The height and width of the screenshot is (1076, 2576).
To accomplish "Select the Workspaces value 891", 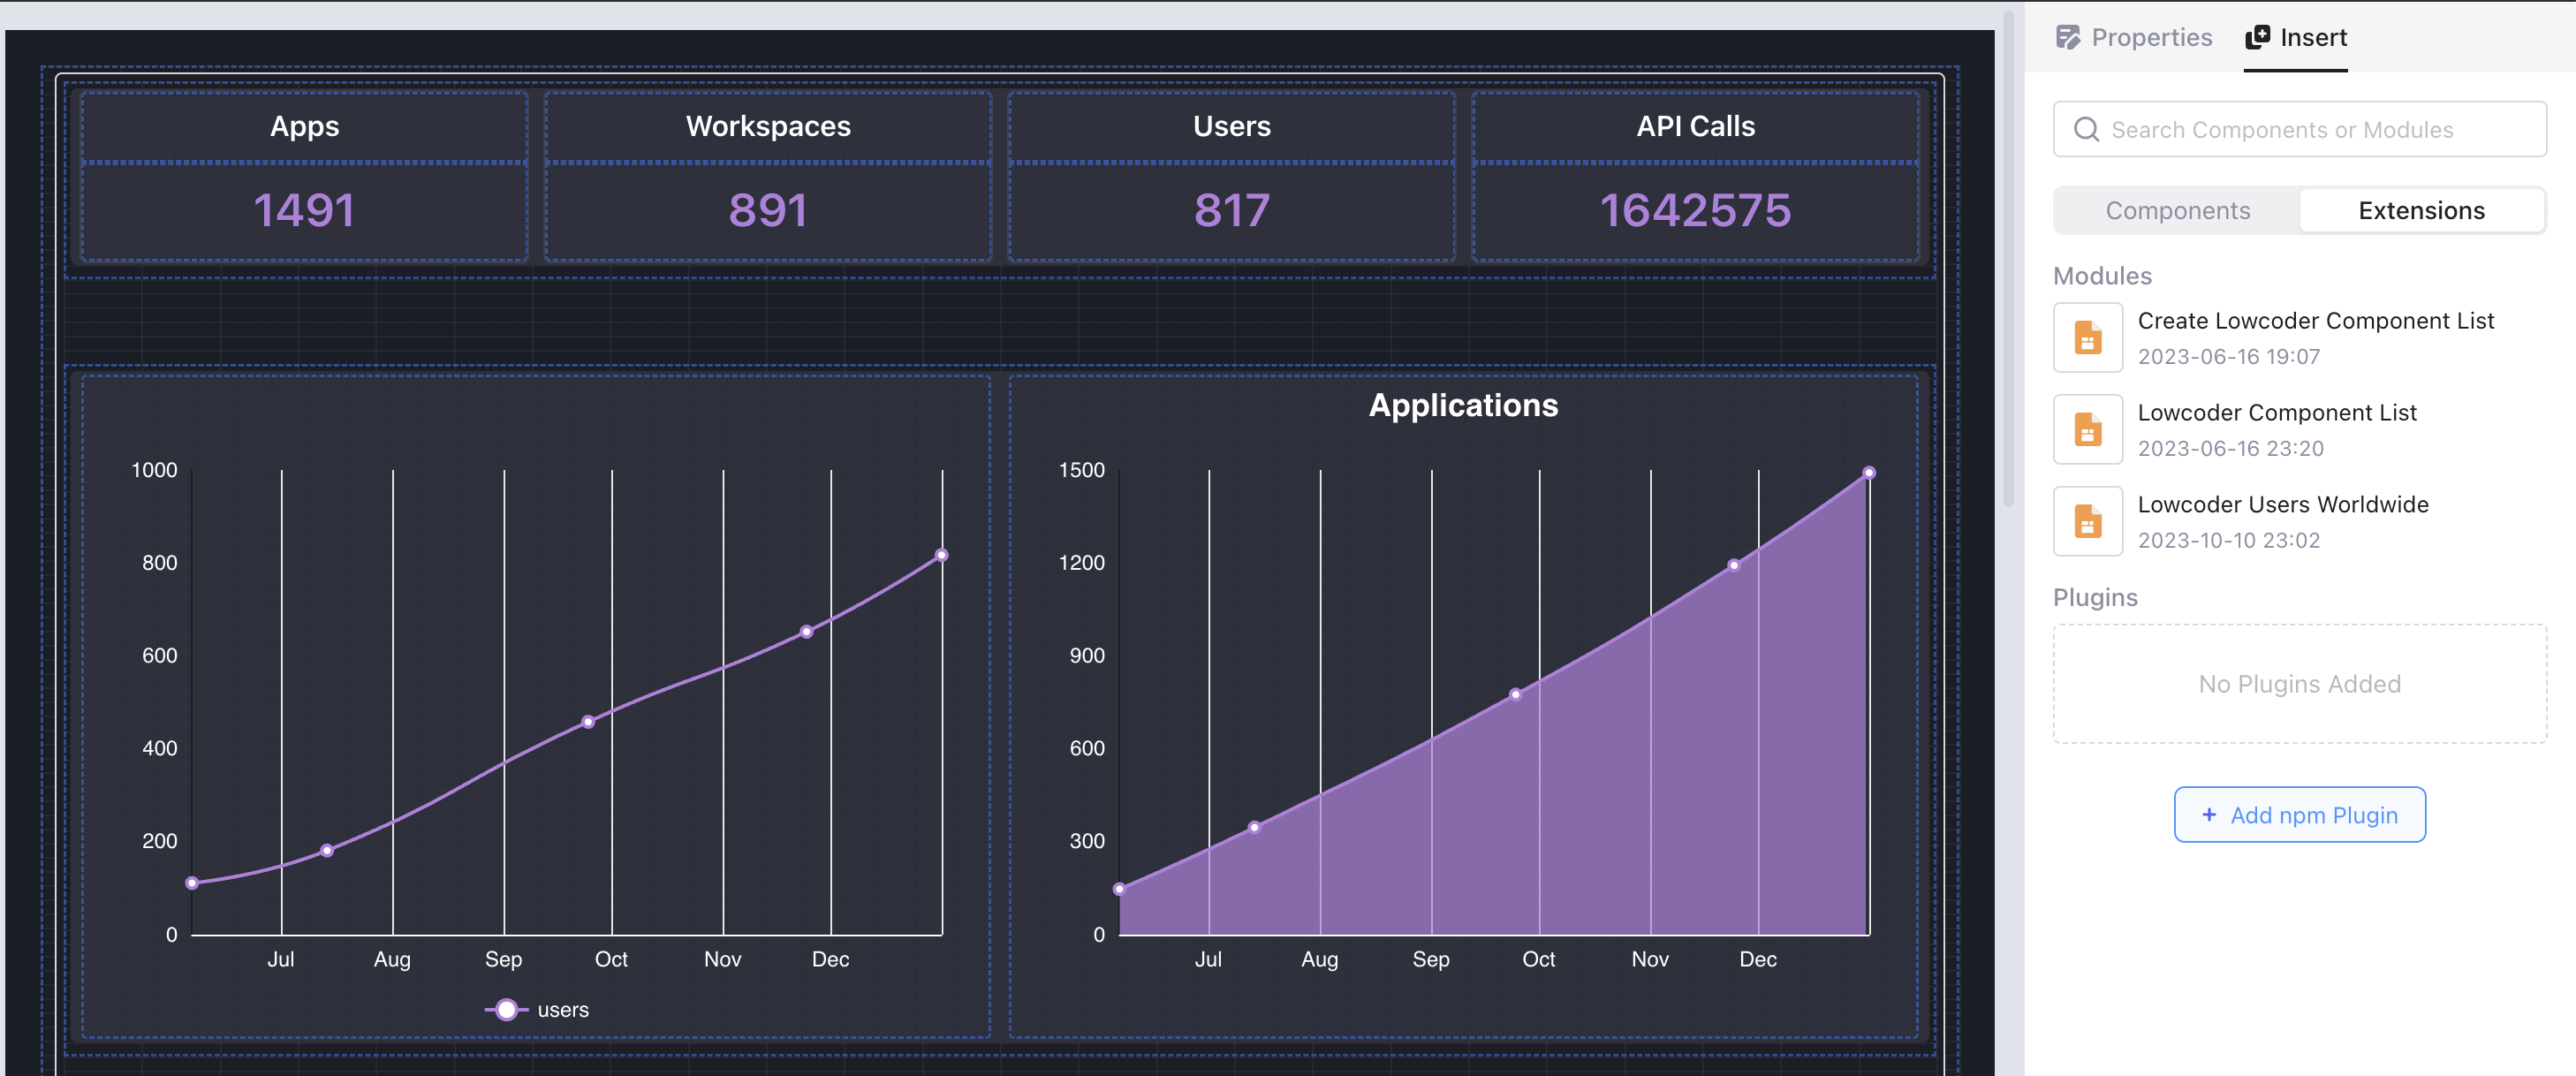I will click(767, 211).
